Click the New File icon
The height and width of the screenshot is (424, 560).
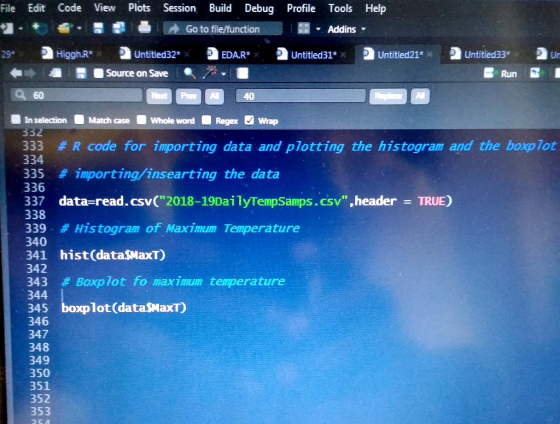coord(7,28)
